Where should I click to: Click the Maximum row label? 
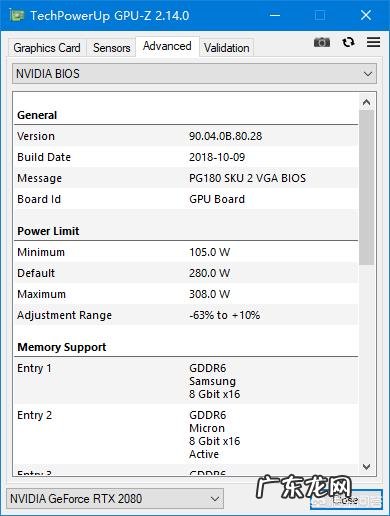(41, 294)
